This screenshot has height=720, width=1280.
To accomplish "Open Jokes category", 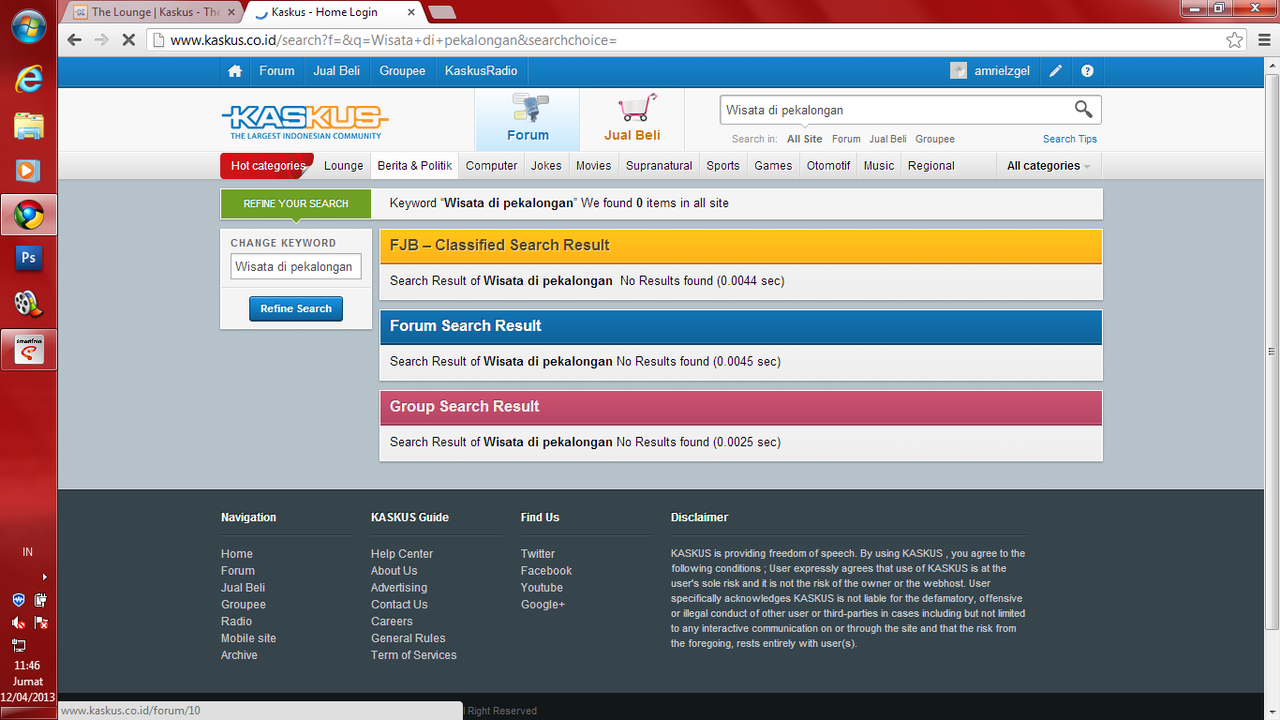I will click(546, 166).
